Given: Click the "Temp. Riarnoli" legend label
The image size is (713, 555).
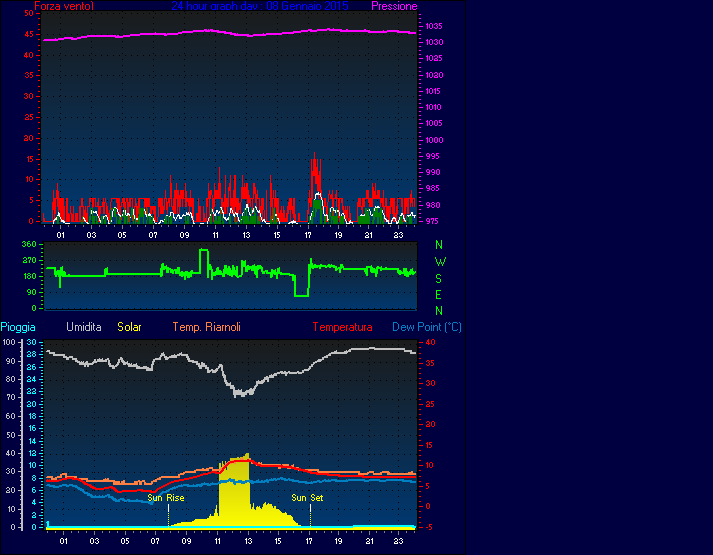Looking at the screenshot, I should (x=206, y=327).
